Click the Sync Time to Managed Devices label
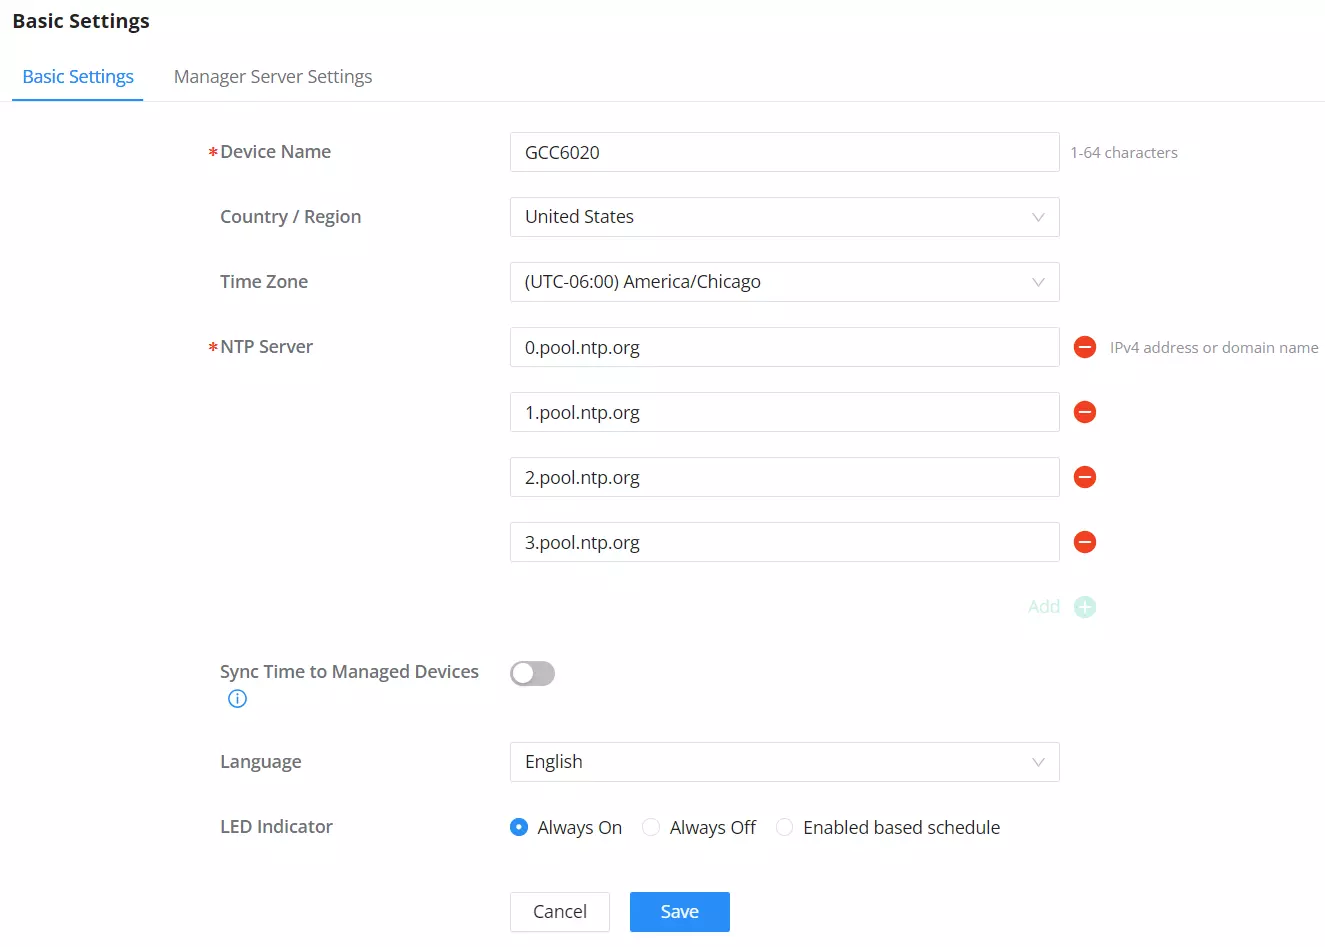1325x947 pixels. pos(349,672)
